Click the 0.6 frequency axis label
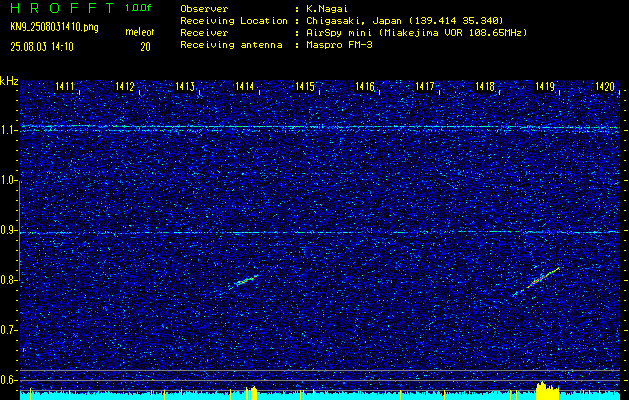The height and width of the screenshot is (400, 629). pyautogui.click(x=8, y=380)
